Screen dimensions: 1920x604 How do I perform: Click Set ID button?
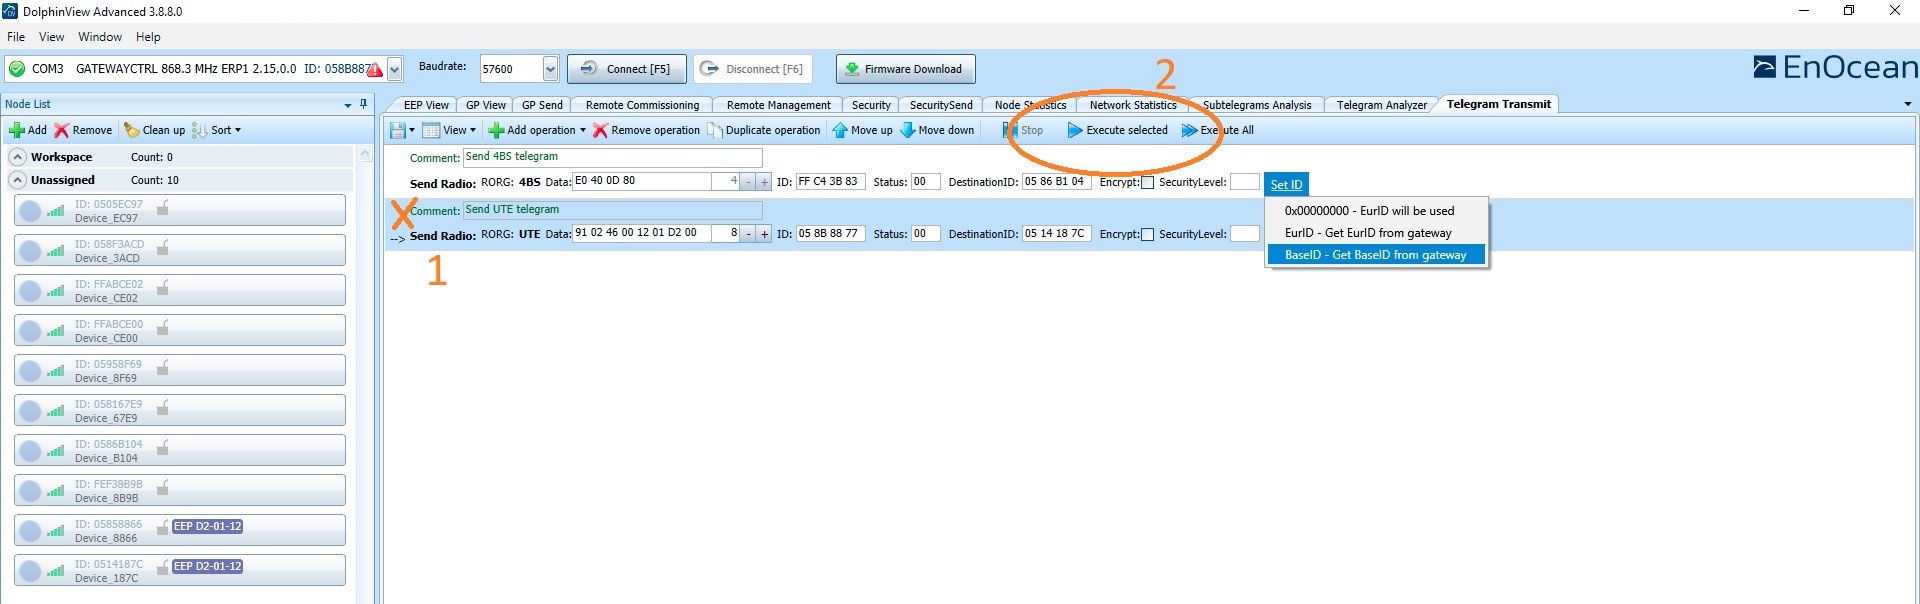click(1286, 184)
